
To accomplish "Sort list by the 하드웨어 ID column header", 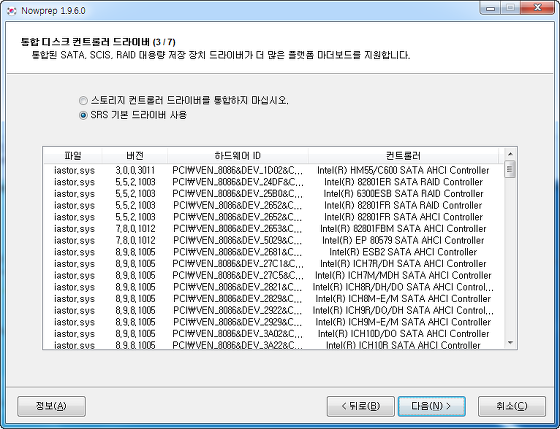I will [238, 156].
